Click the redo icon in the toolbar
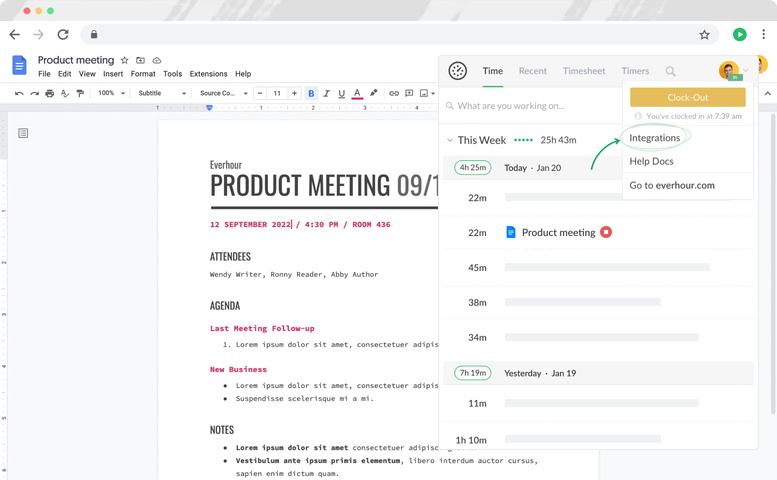 click(x=34, y=93)
